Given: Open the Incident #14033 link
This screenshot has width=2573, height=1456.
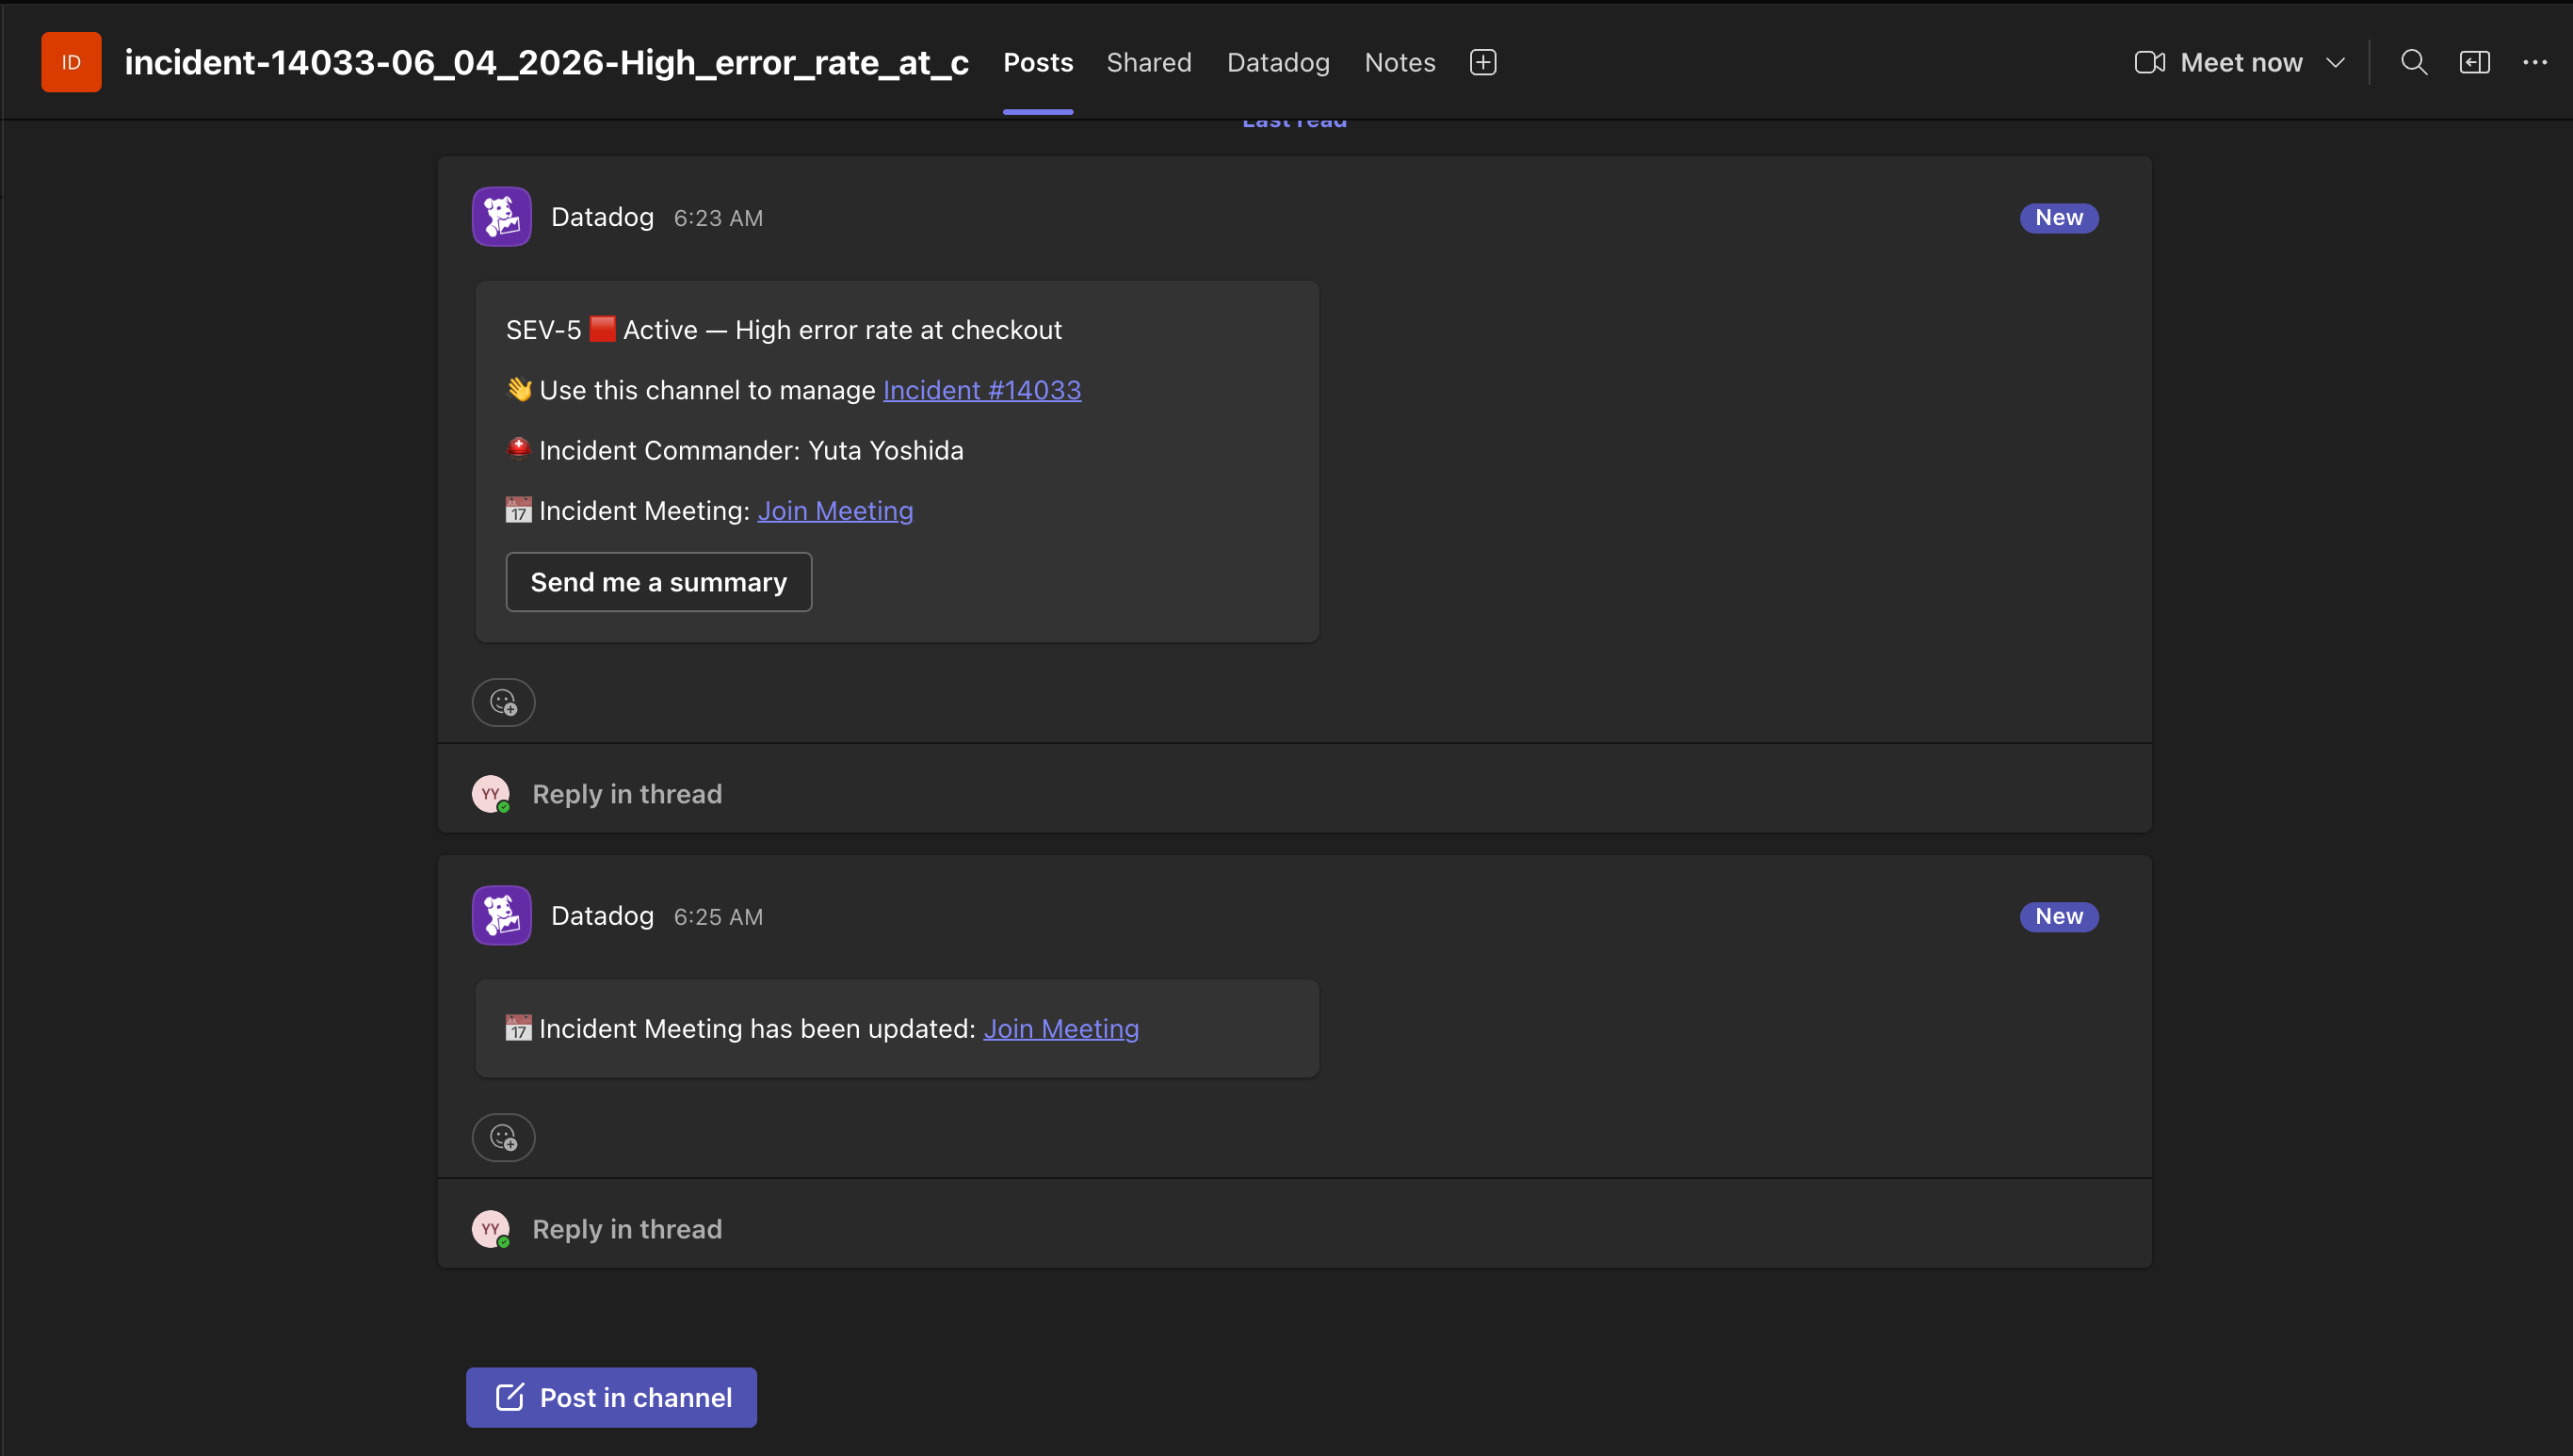Looking at the screenshot, I should click(982, 390).
